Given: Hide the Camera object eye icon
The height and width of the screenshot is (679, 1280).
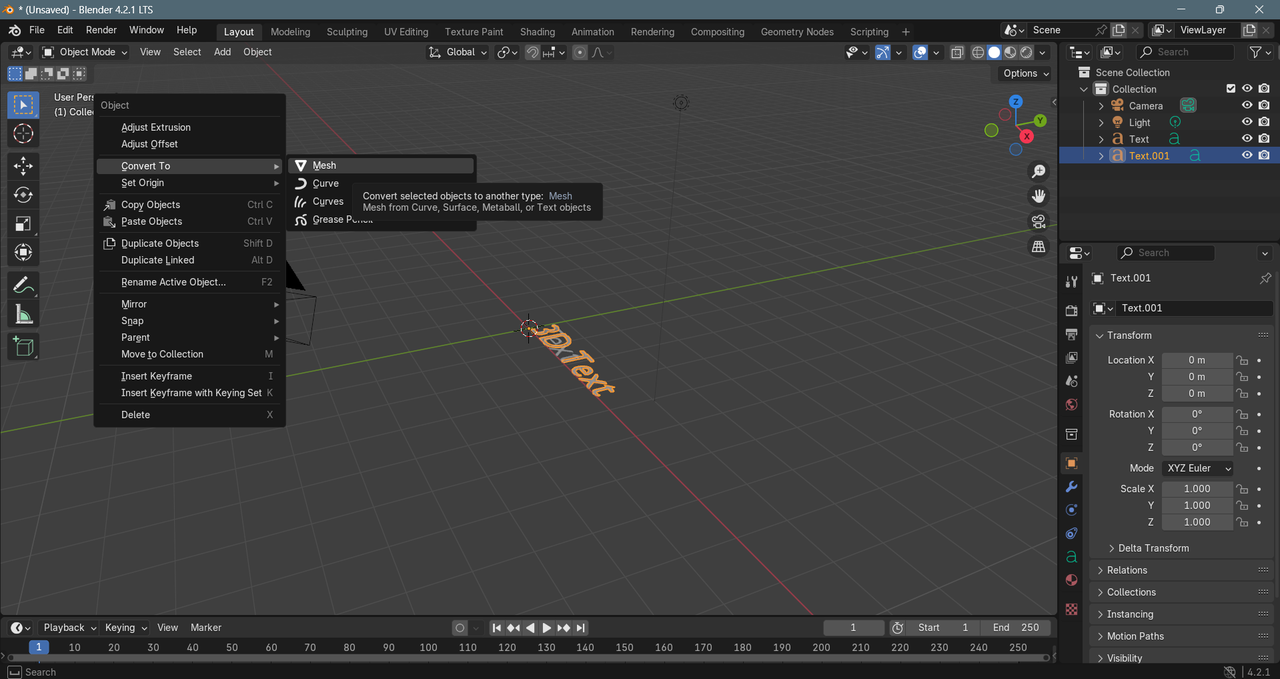Looking at the screenshot, I should (1247, 105).
